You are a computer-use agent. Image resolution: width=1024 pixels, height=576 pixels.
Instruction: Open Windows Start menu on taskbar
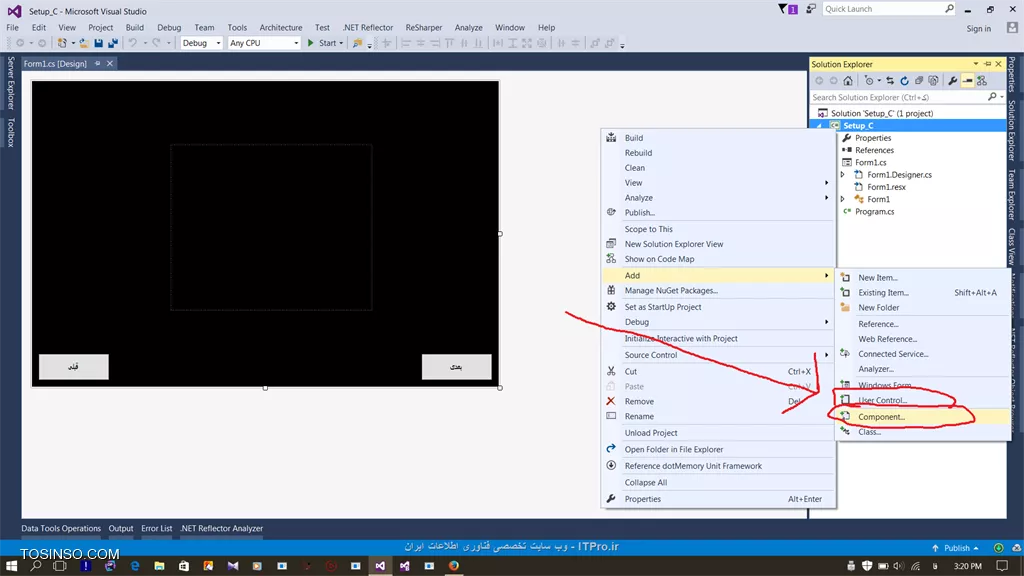point(11,566)
